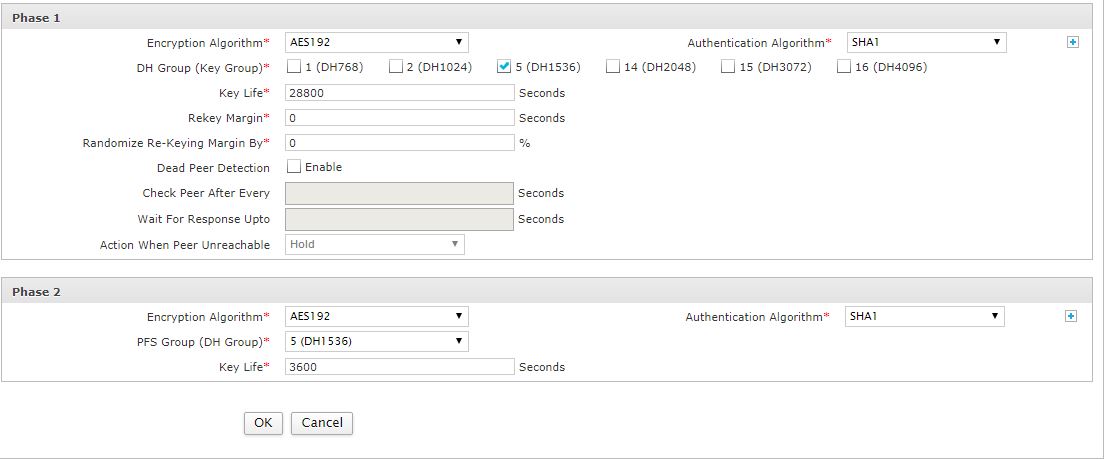
Task: Open Phase 2 Encryption Algorithm dropdown
Action: coord(376,316)
